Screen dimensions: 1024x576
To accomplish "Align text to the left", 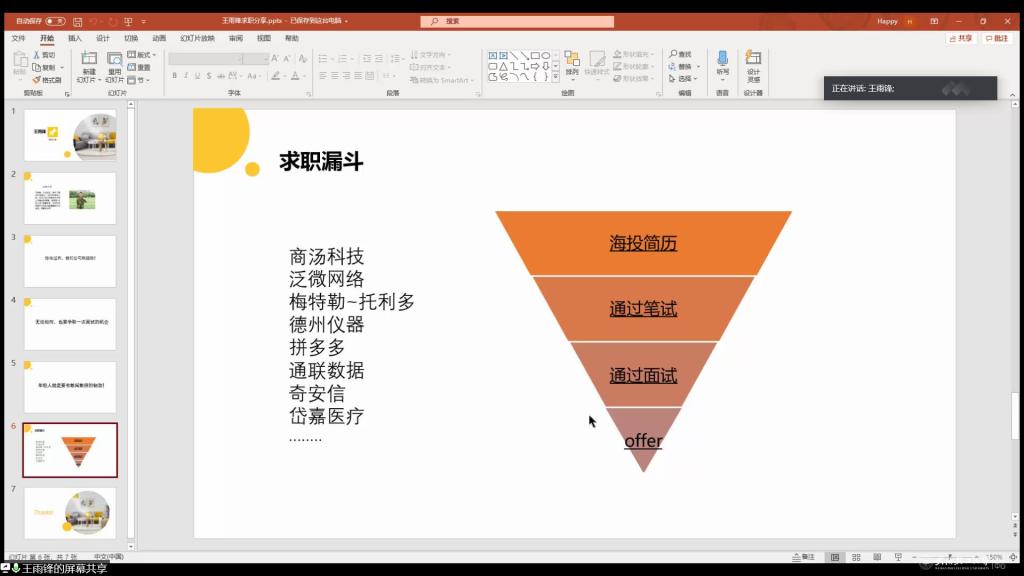I will tap(323, 76).
